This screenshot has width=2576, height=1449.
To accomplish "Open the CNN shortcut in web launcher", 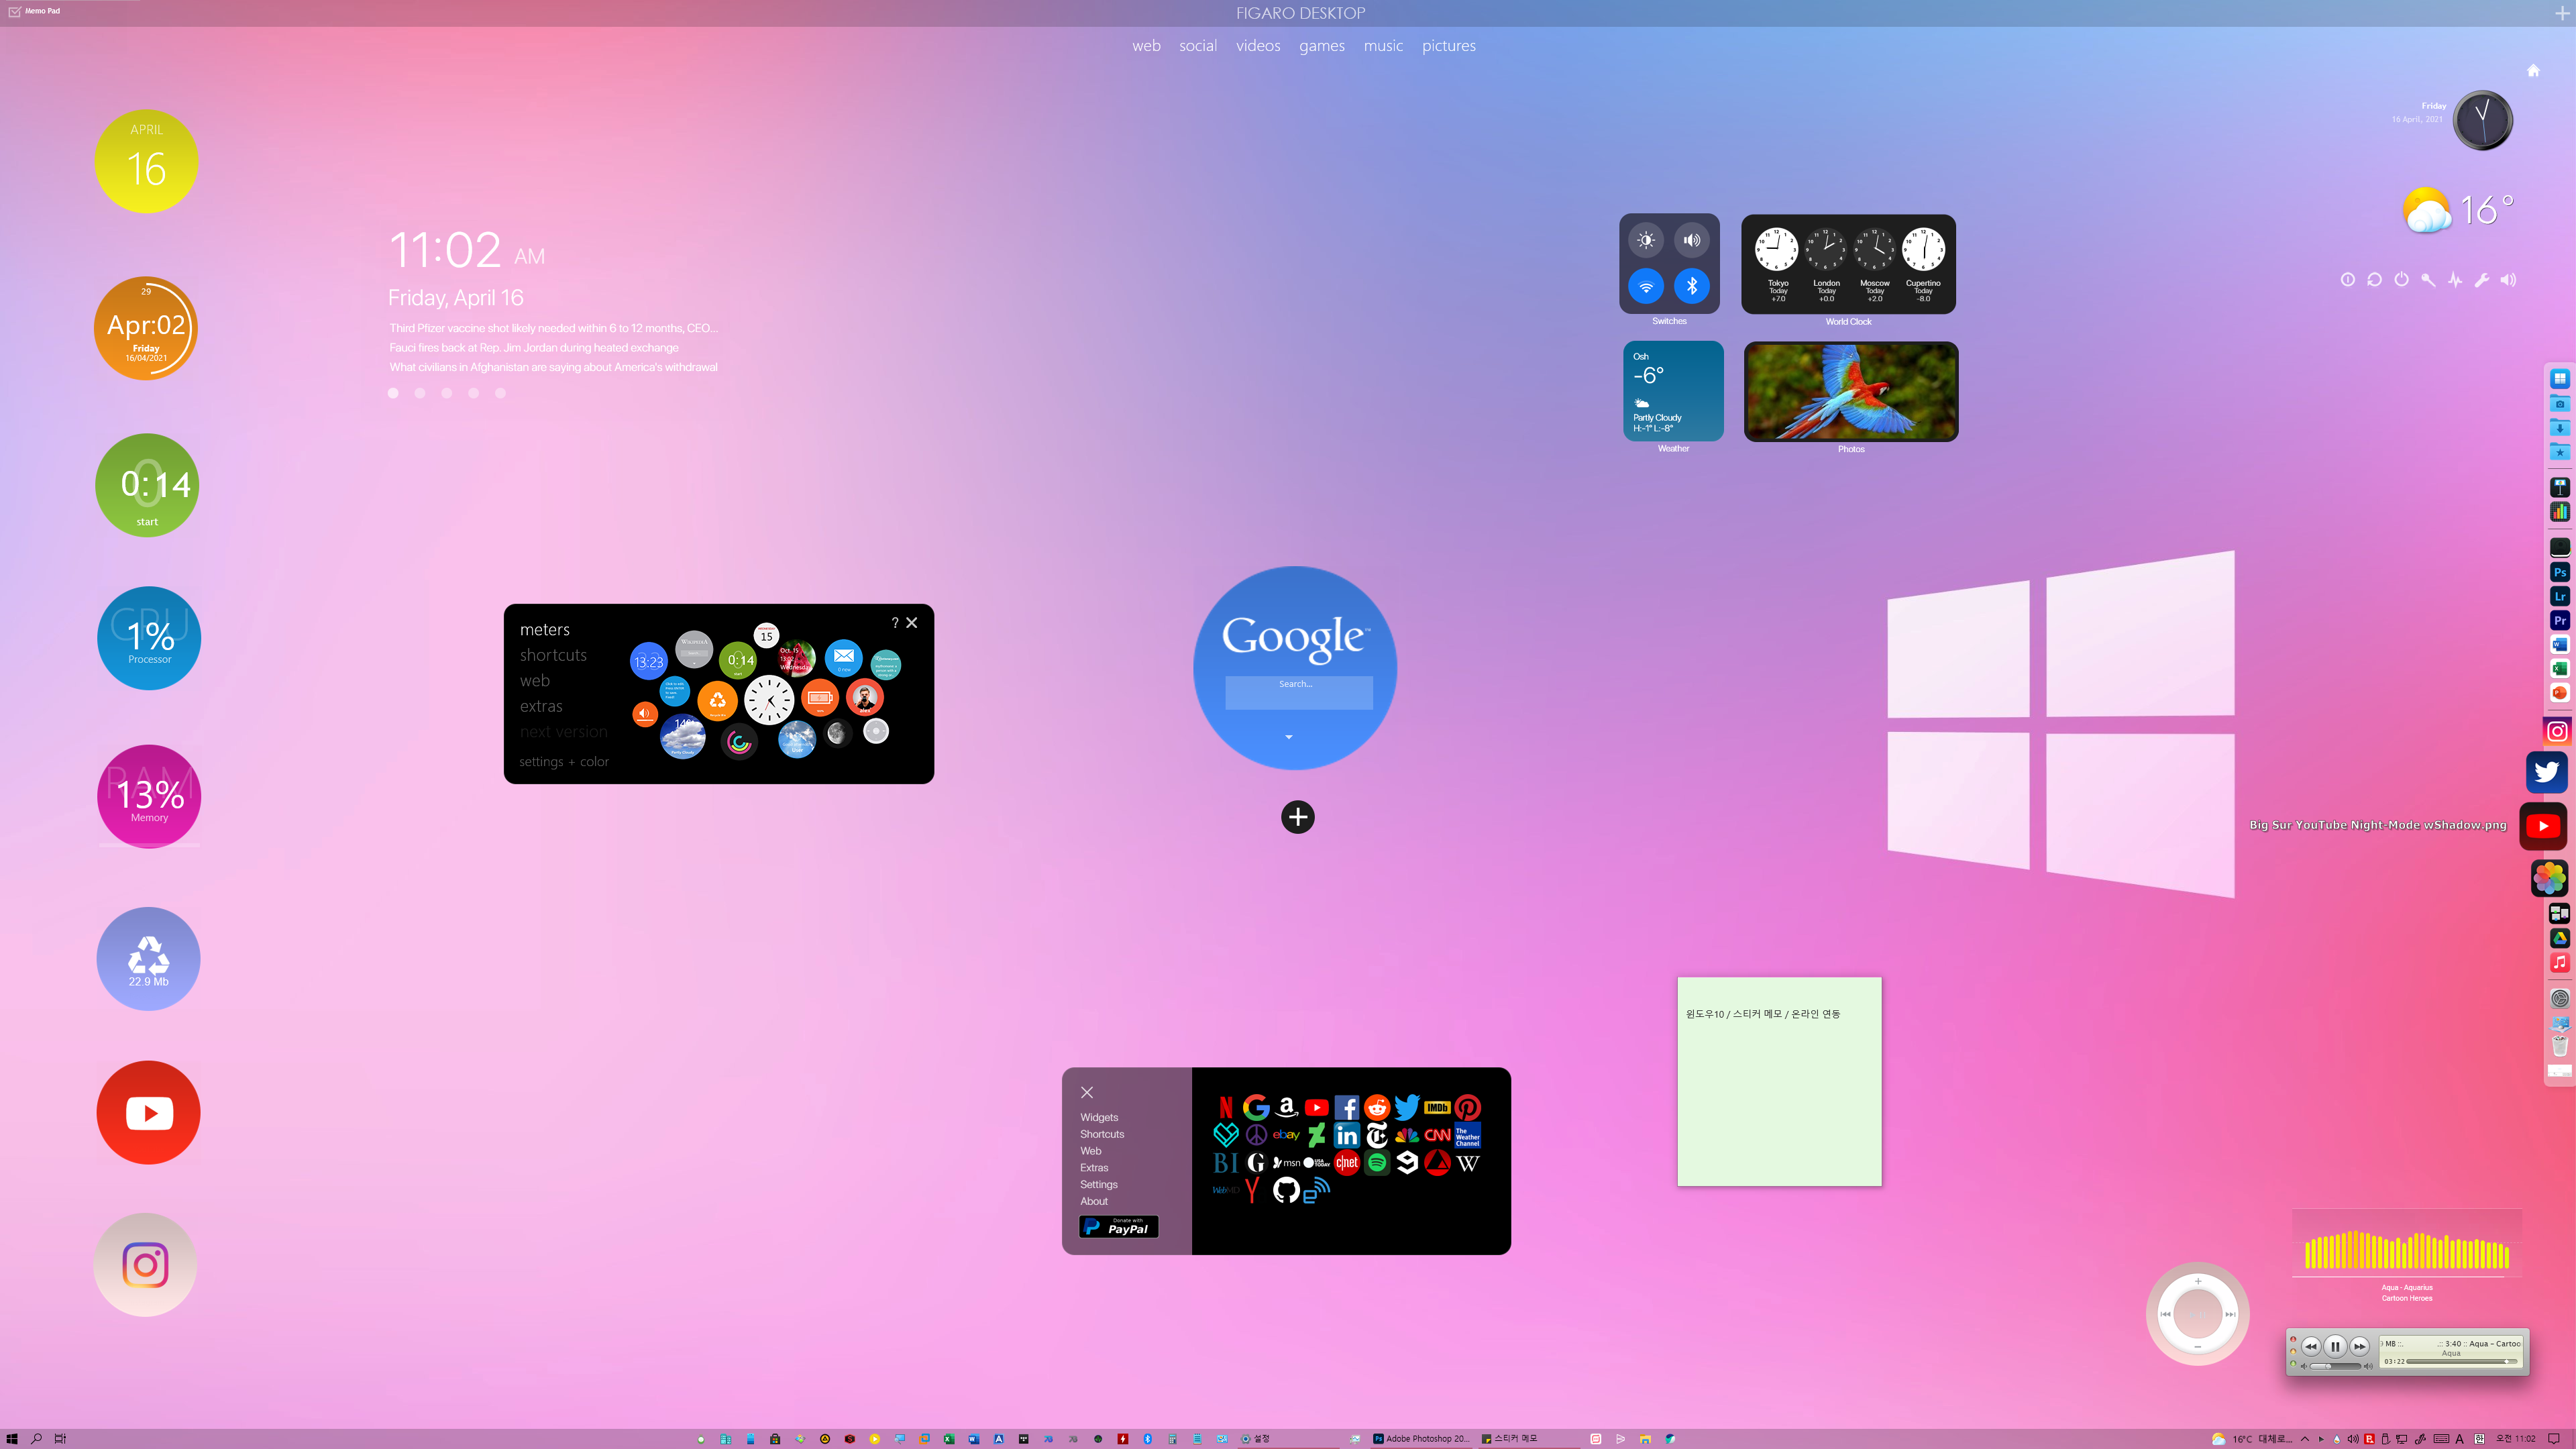I will point(1437,1135).
